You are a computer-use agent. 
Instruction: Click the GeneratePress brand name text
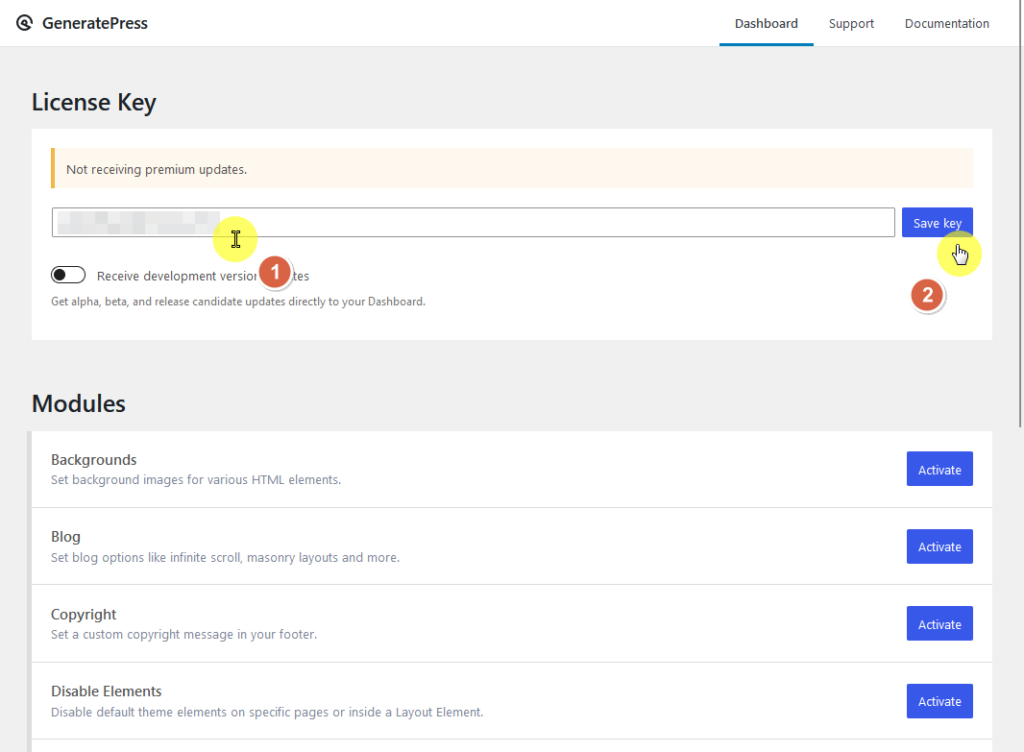point(95,23)
